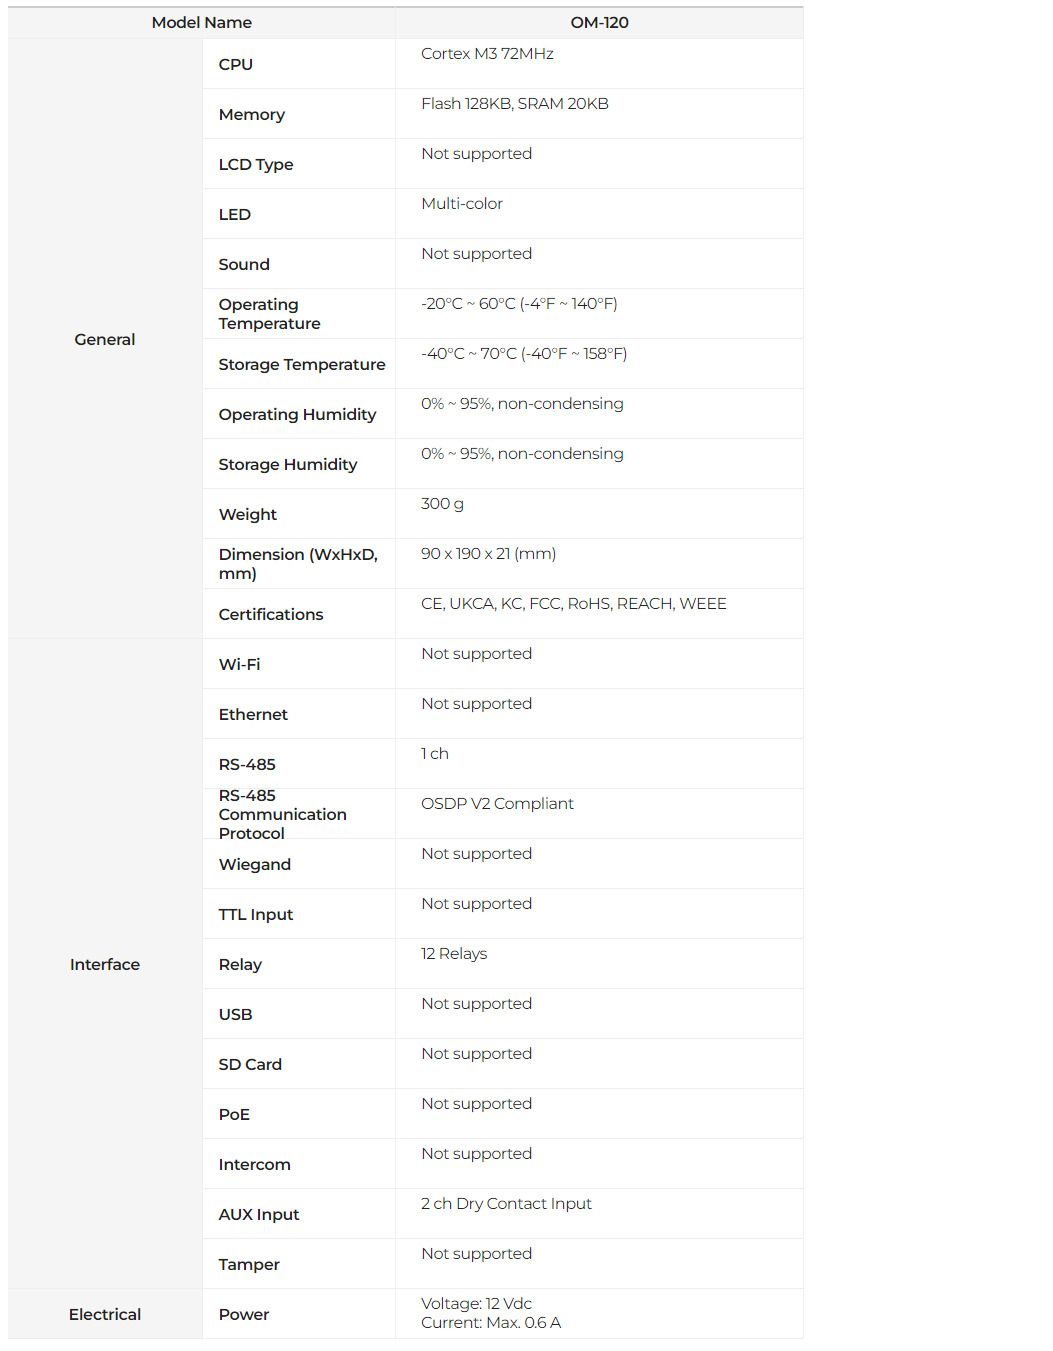Click the Multi-color LED value

click(x=462, y=204)
